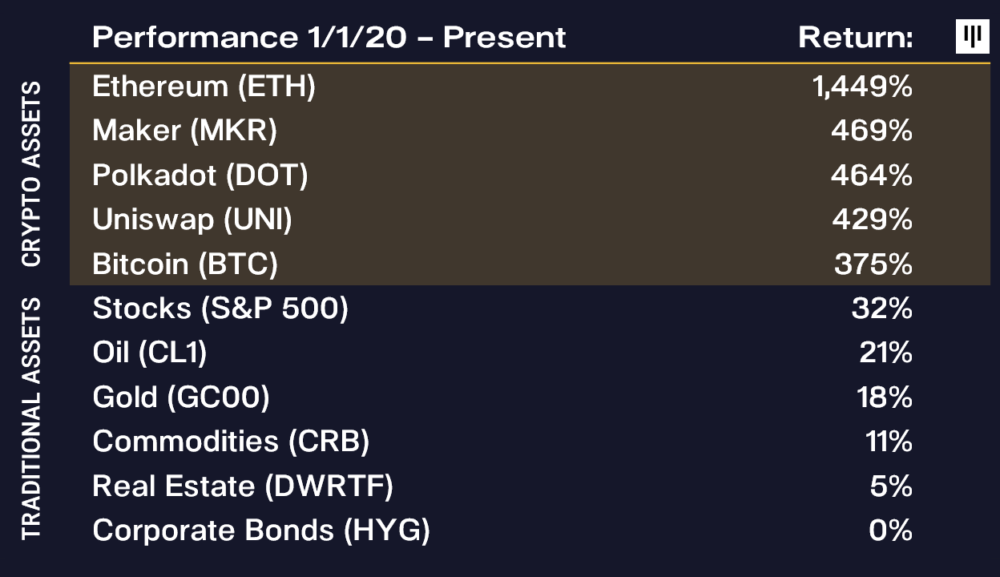Click the Corporate Bonds (HYG) label
The image size is (1000, 577).
click(261, 530)
